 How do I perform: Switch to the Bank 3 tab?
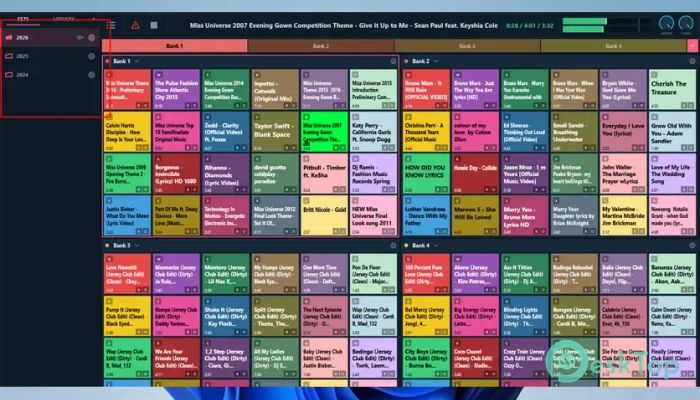point(467,46)
